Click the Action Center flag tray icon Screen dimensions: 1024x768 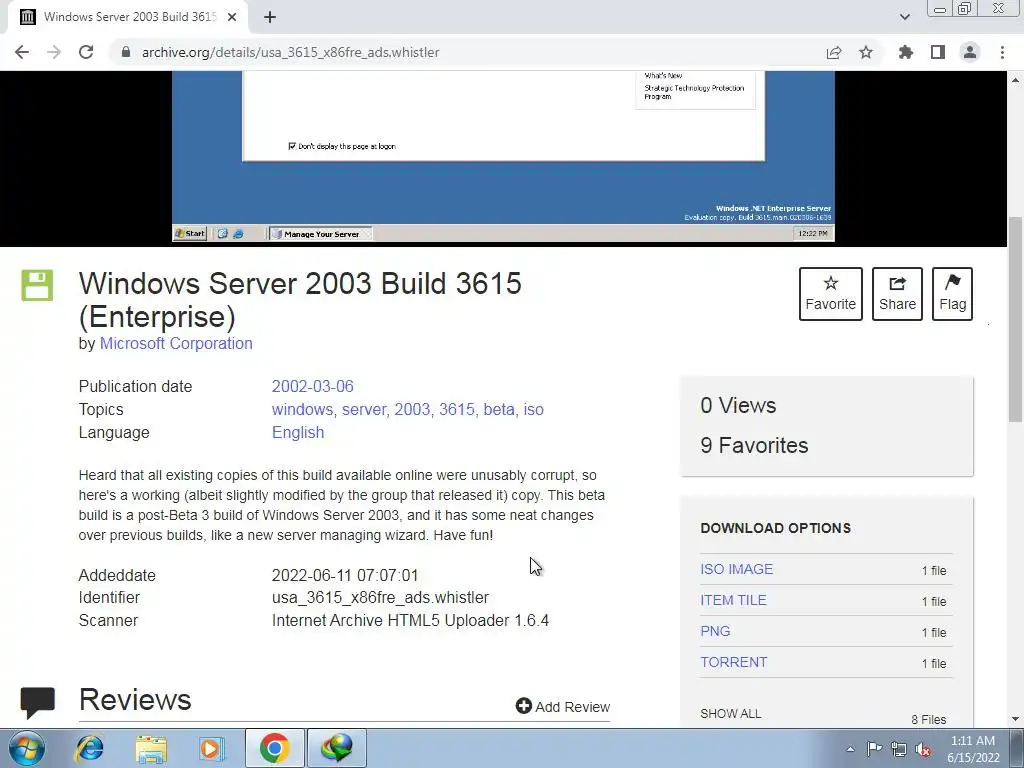(874, 748)
